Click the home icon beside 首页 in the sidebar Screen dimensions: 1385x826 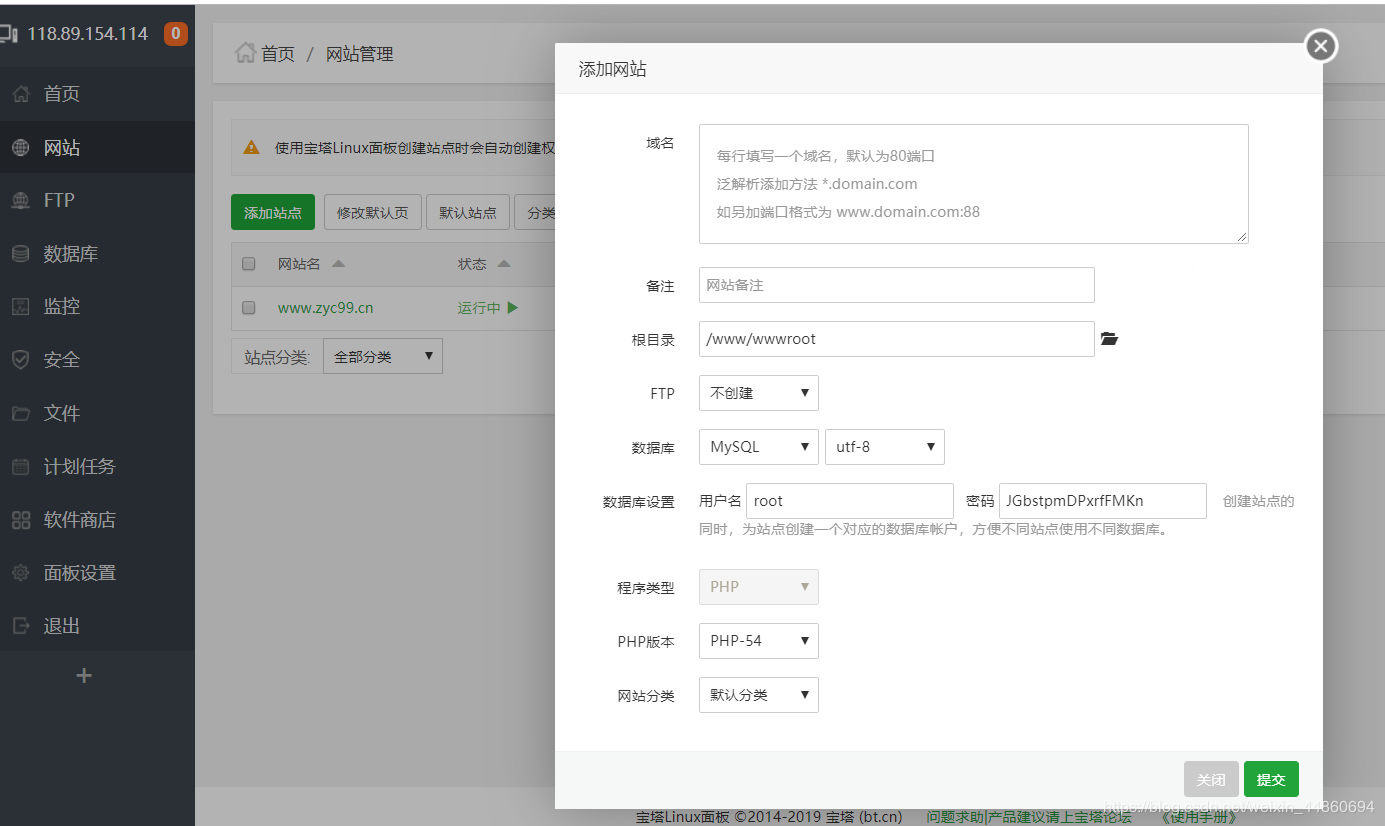pyautogui.click(x=21, y=94)
